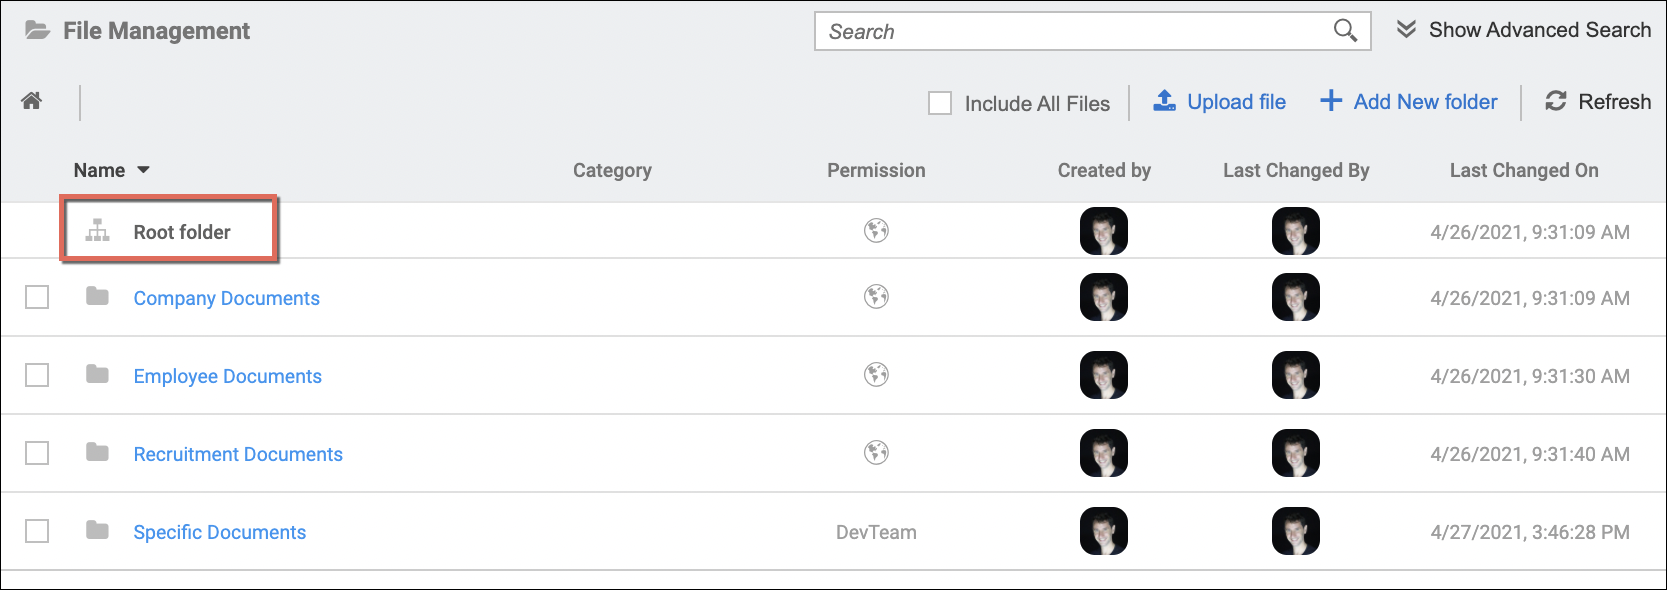
Task: Click the Category column header
Action: tap(612, 170)
